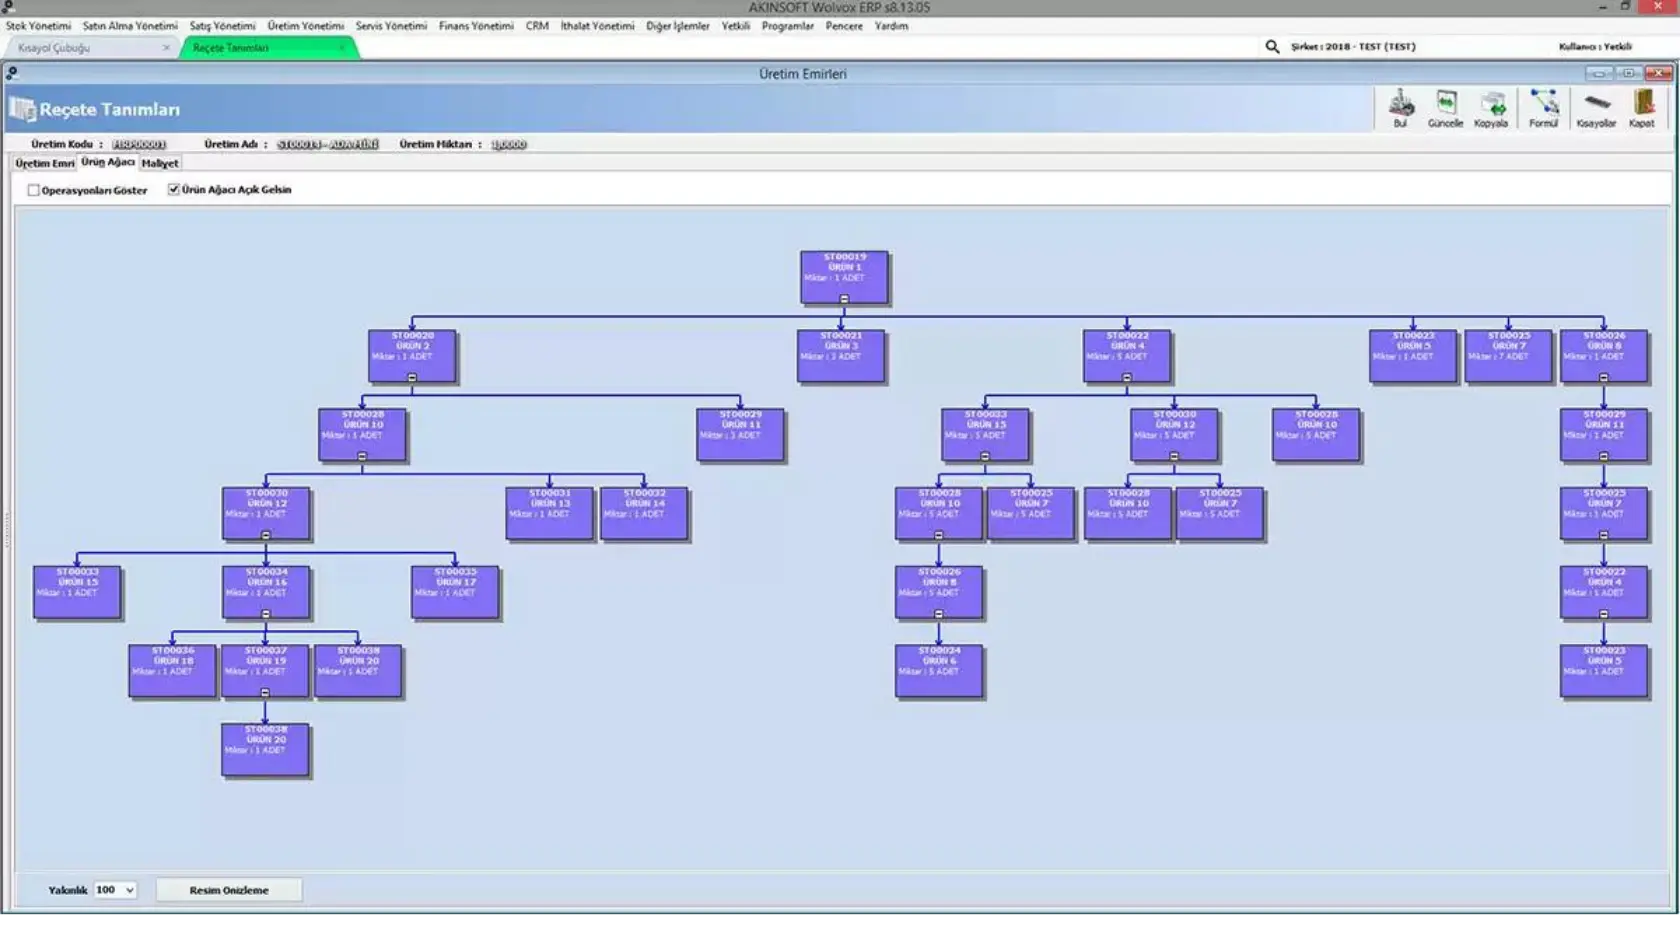Open the Yetkili menu
Viewport: 1680px width, 945px height.
tap(736, 26)
